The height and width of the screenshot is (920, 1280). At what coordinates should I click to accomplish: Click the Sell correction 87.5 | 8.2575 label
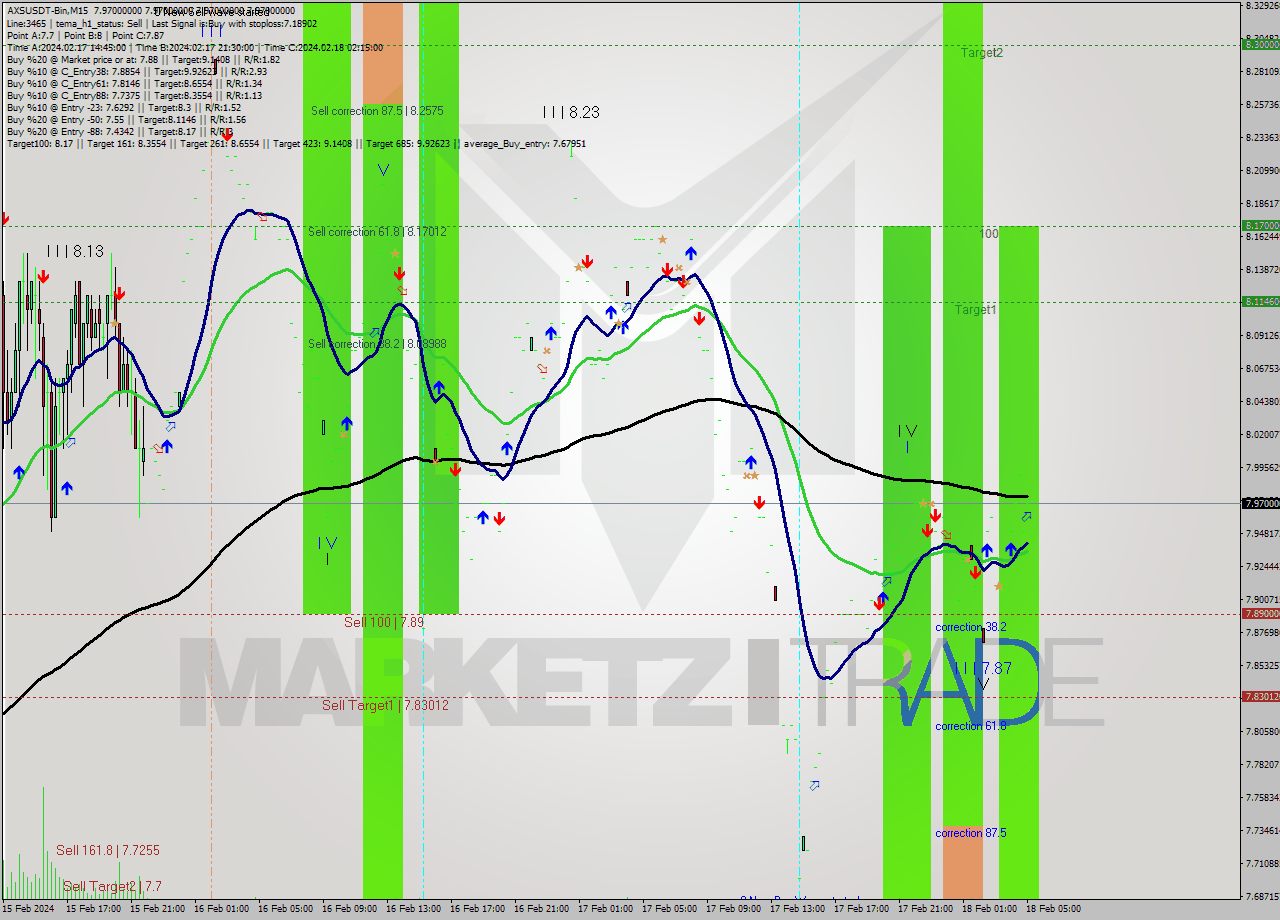pos(377,111)
